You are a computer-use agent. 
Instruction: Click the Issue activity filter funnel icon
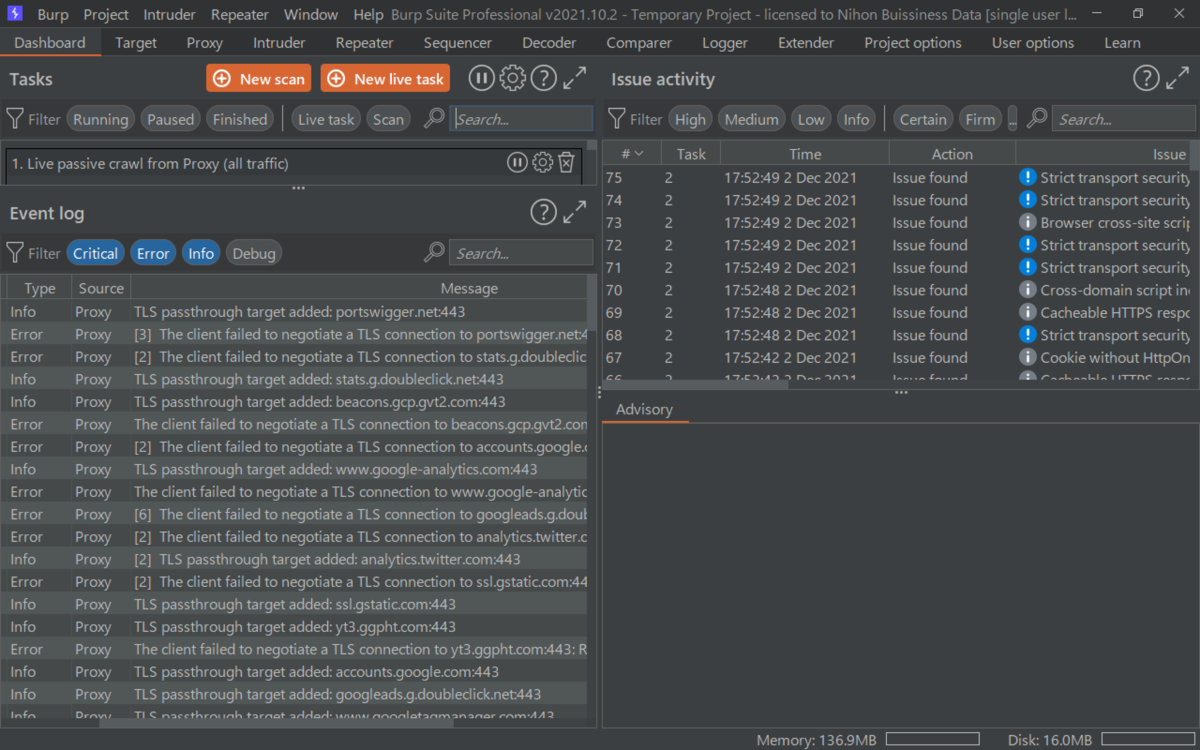click(x=617, y=119)
